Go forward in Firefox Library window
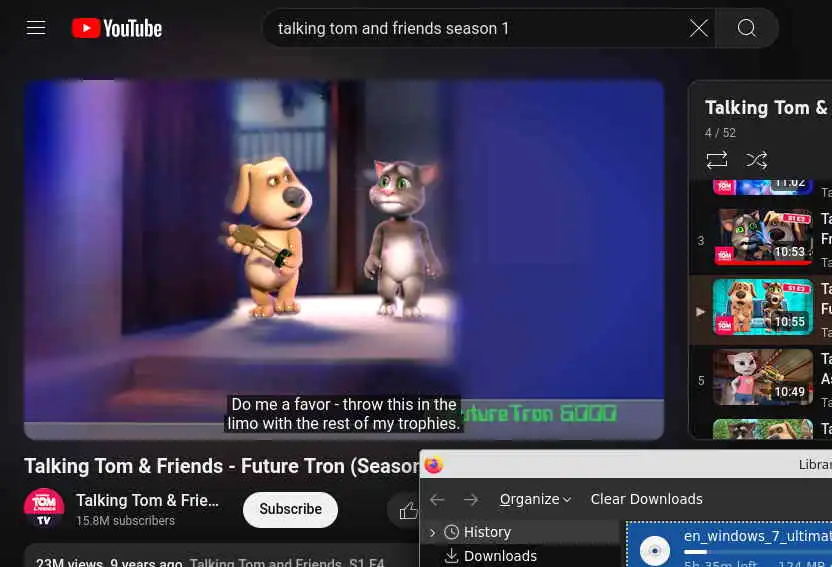Screen dimensions: 832x567 tap(471, 500)
